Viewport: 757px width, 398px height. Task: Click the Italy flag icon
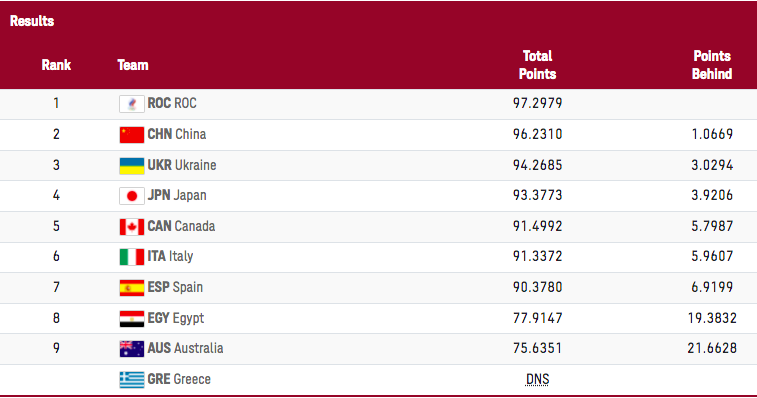tap(132, 256)
